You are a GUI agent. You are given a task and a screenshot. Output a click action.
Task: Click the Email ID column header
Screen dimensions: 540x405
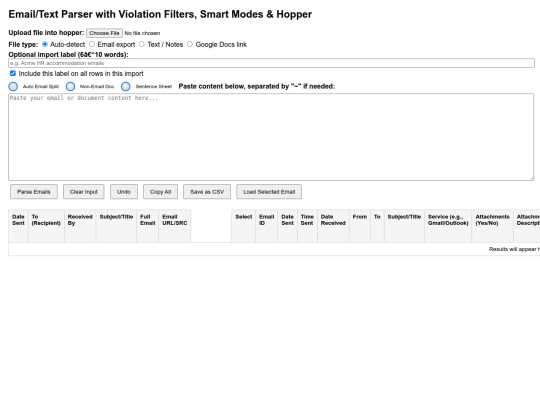coord(267,226)
